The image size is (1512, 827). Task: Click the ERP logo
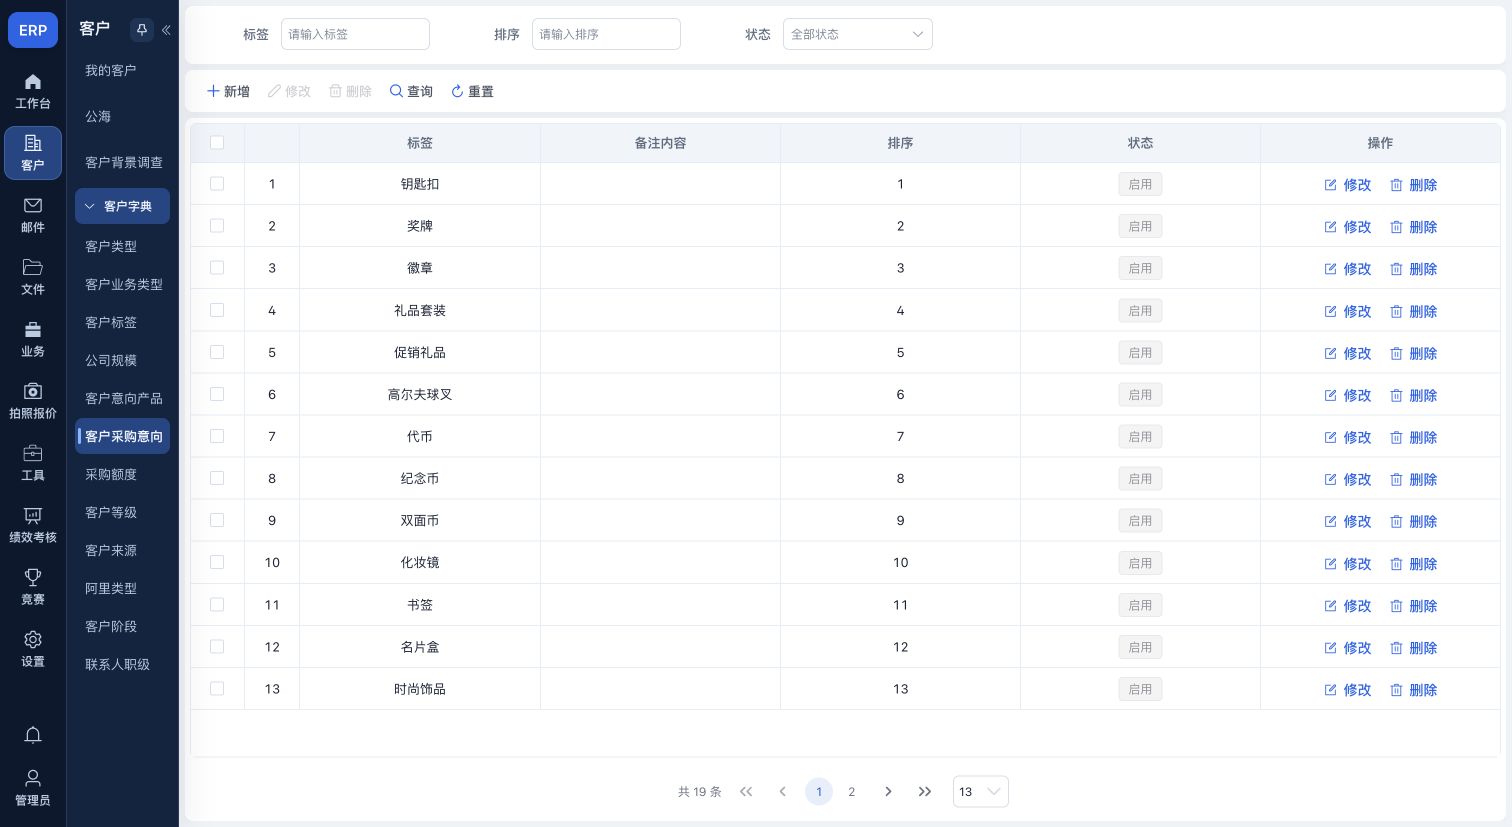click(x=33, y=30)
